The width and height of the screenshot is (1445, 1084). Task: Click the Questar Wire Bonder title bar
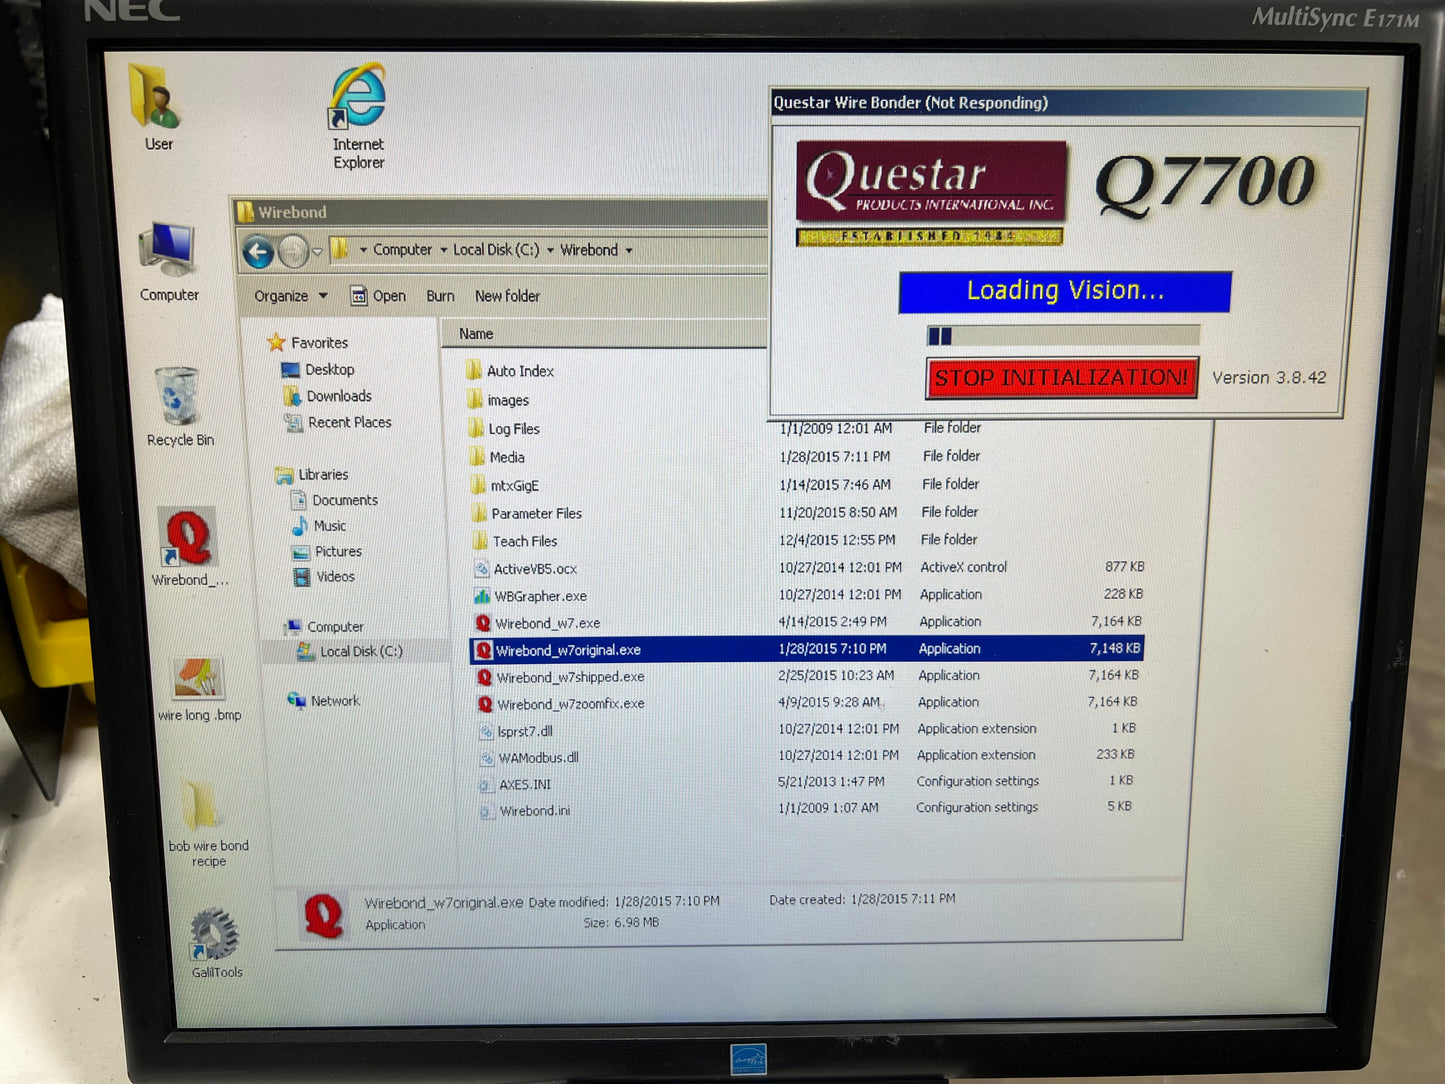click(1068, 103)
